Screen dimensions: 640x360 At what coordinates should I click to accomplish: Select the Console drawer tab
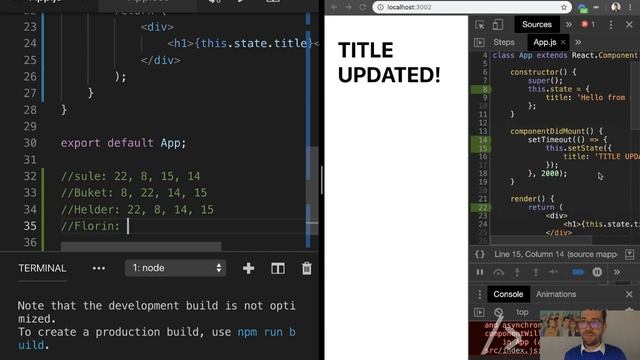coord(508,294)
